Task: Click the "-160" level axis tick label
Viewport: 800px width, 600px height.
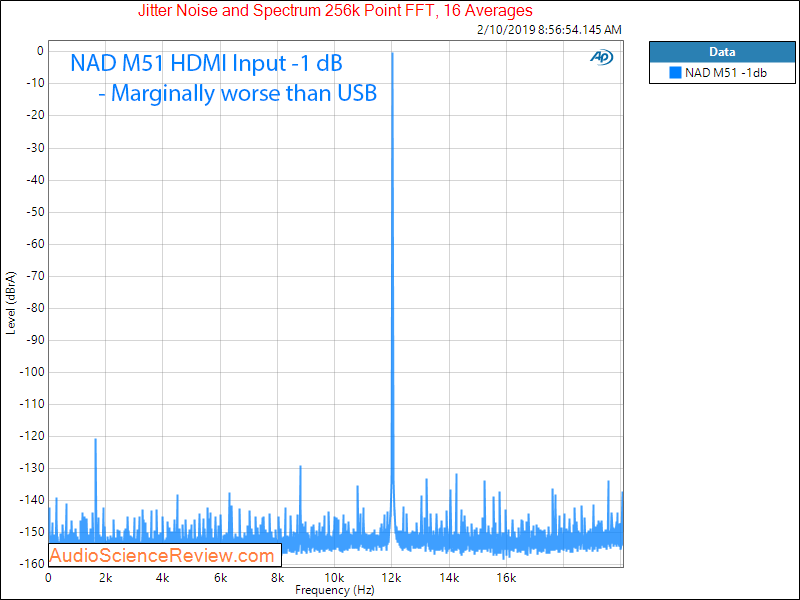Action: point(32,564)
